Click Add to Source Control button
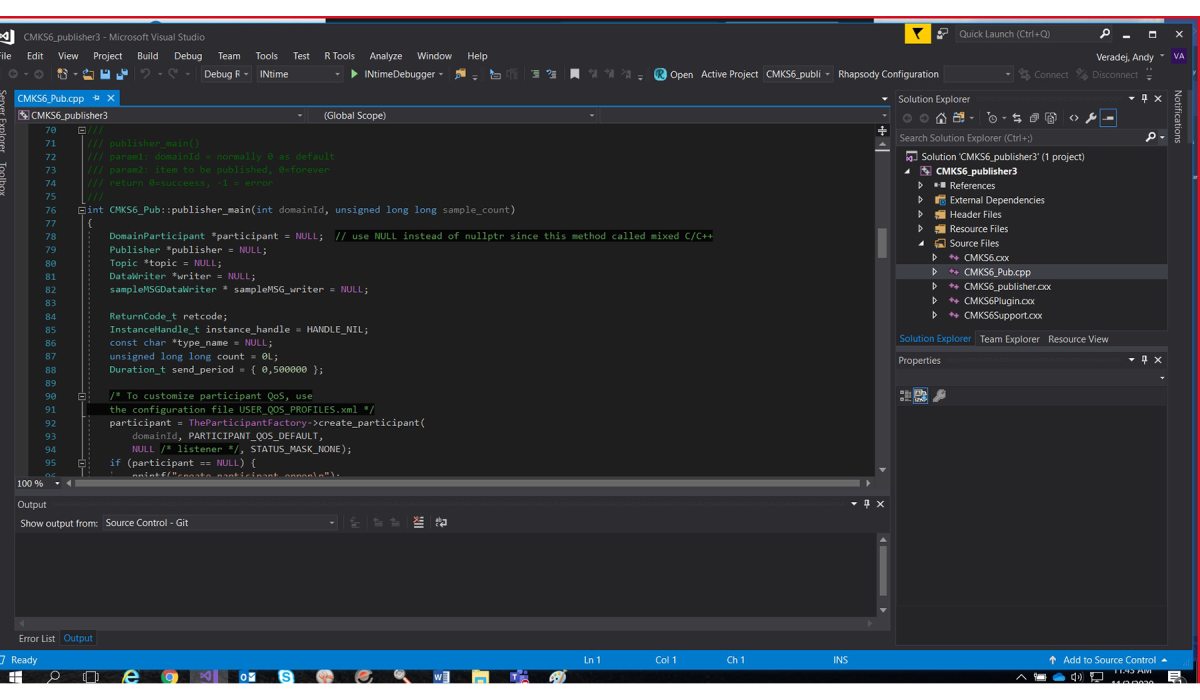The image size is (1200, 700). pyautogui.click(x=1108, y=660)
